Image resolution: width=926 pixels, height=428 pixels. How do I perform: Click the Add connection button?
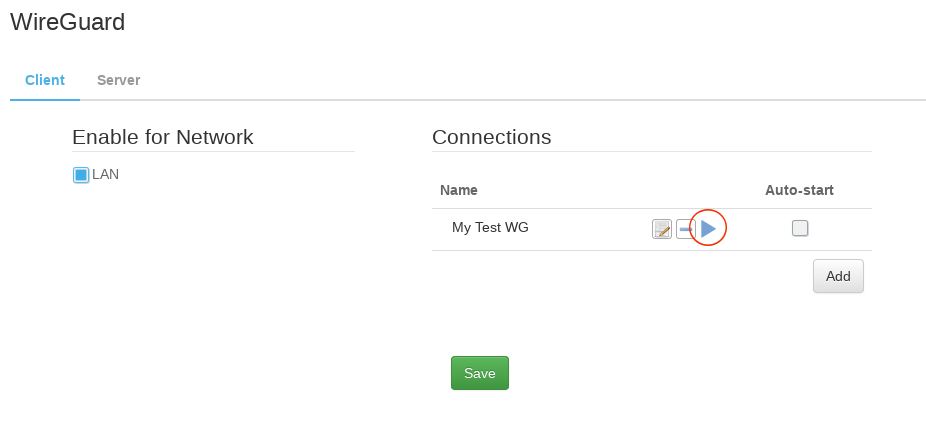838,276
